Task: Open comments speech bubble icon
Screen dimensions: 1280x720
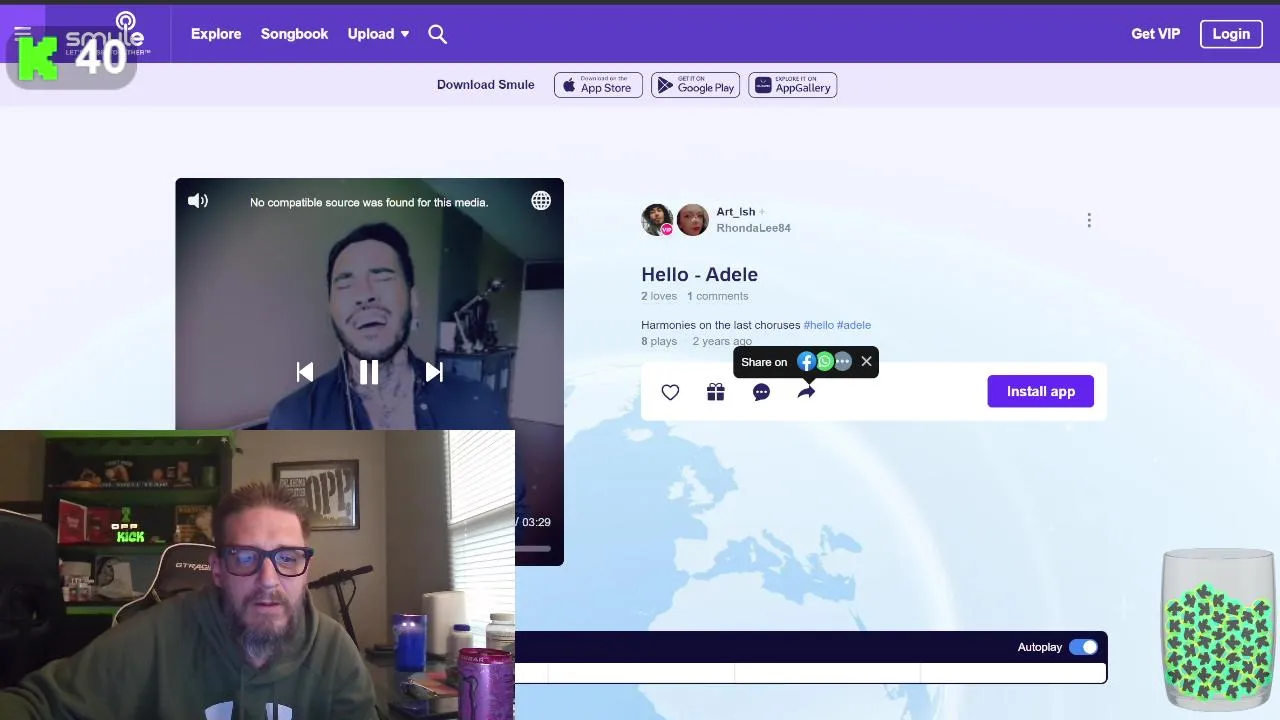Action: coord(761,392)
